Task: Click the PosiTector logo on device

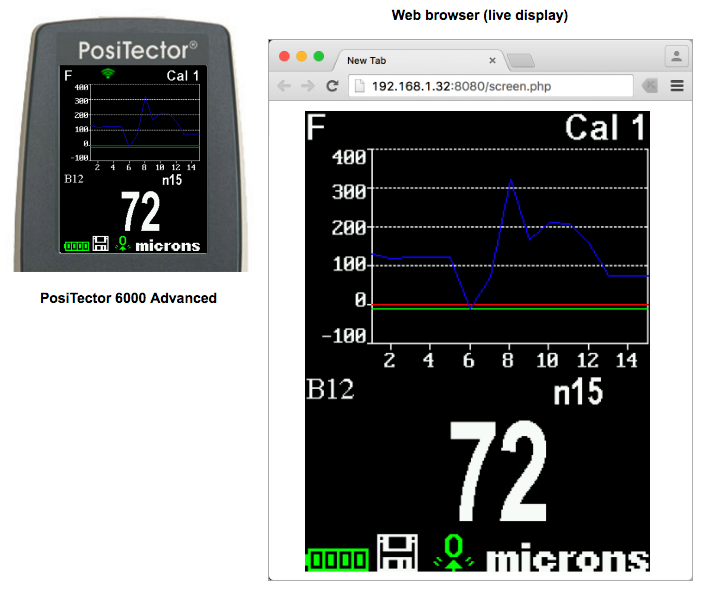Action: 138,50
